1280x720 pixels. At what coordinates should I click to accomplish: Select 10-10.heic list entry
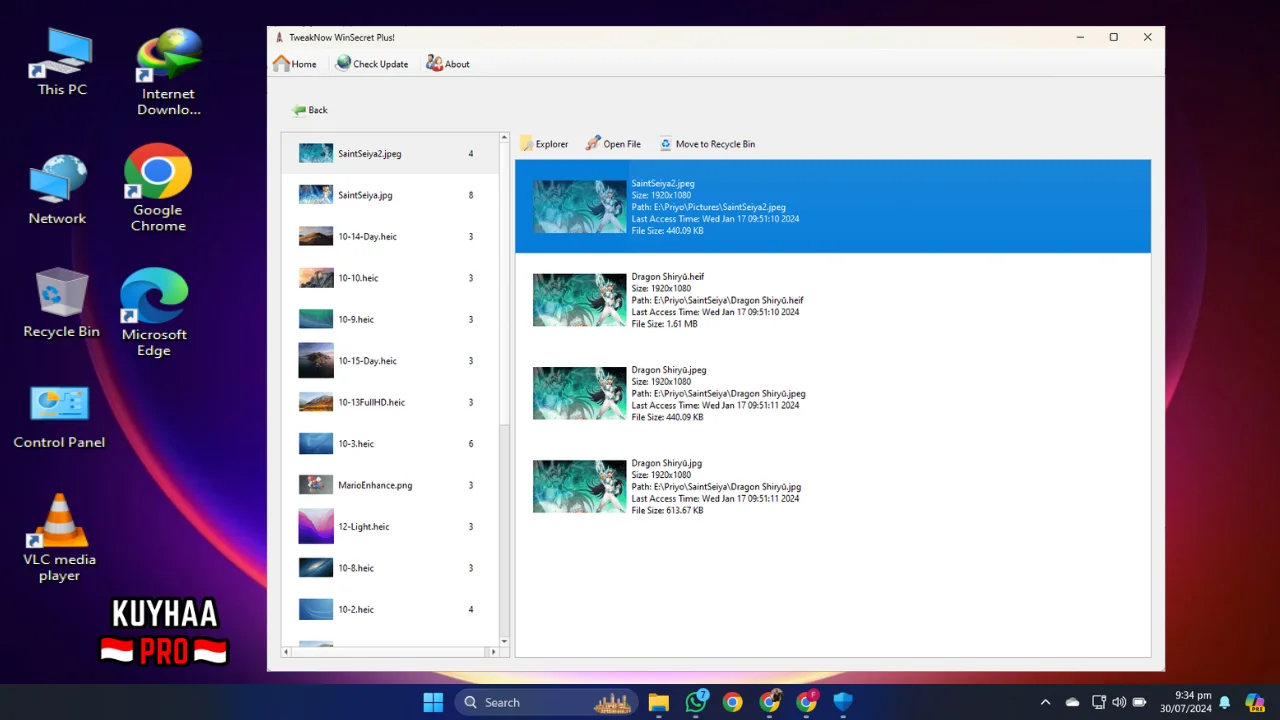390,278
